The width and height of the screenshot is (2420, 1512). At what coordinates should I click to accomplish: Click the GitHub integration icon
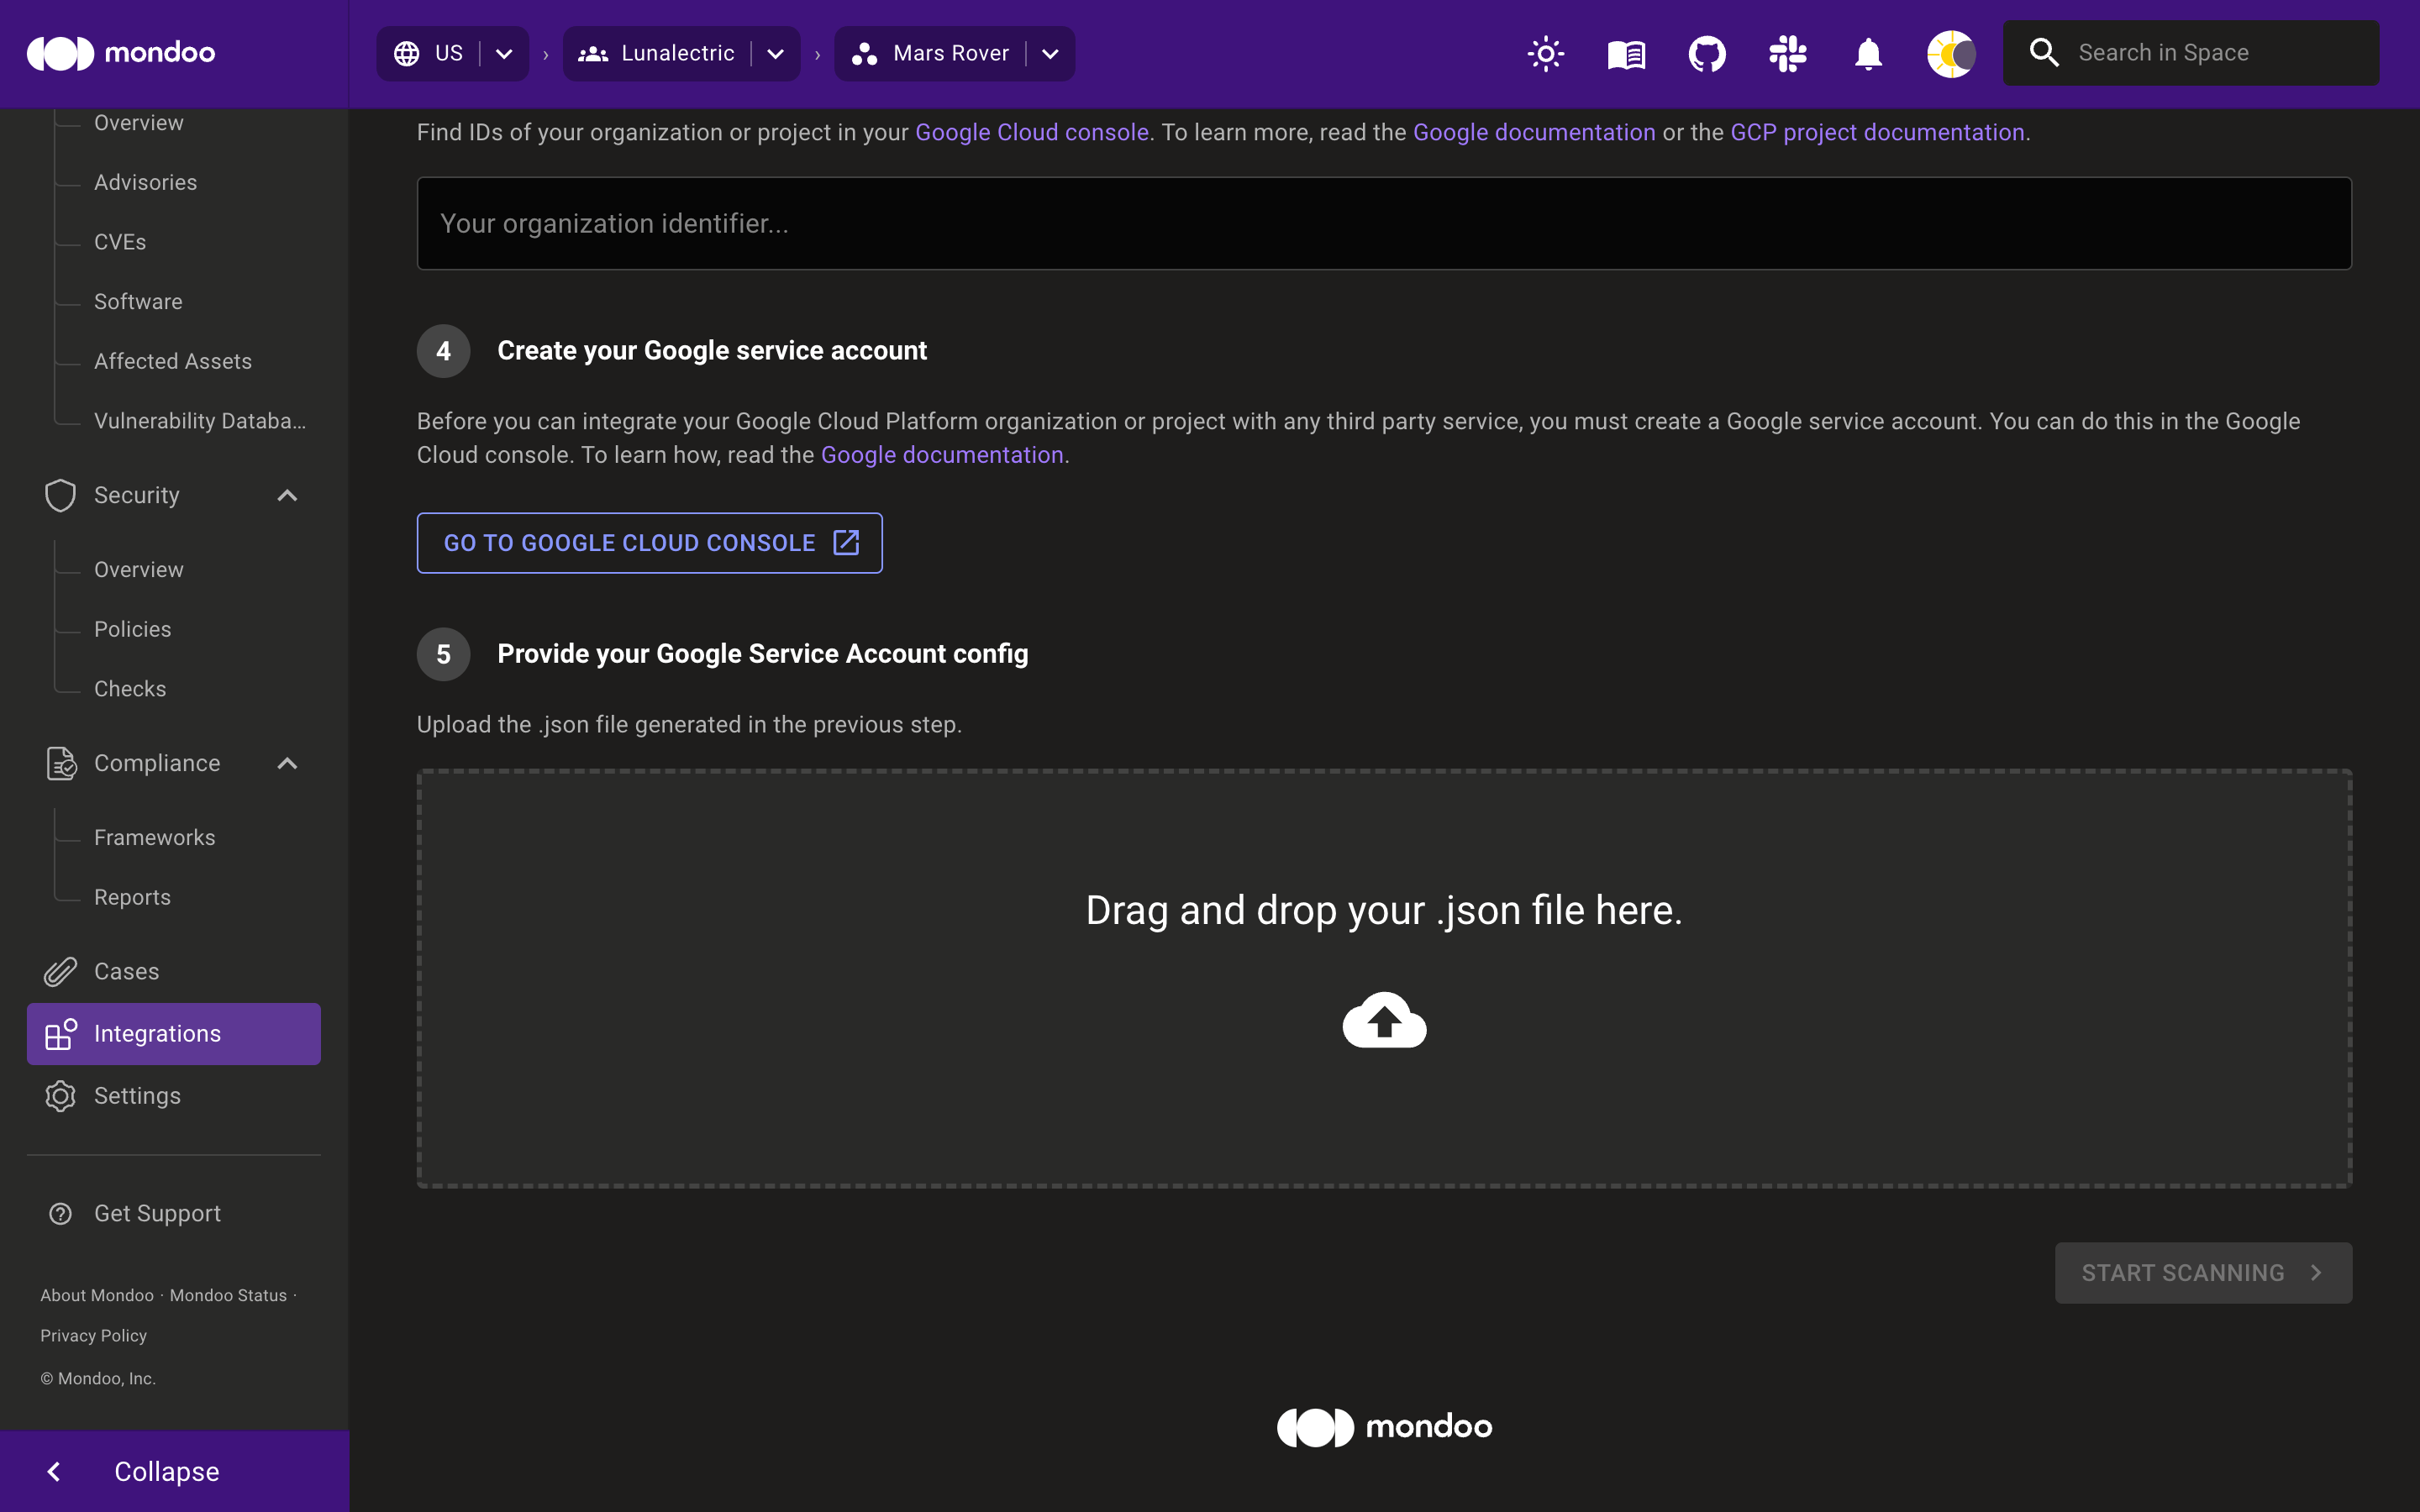(x=1707, y=52)
